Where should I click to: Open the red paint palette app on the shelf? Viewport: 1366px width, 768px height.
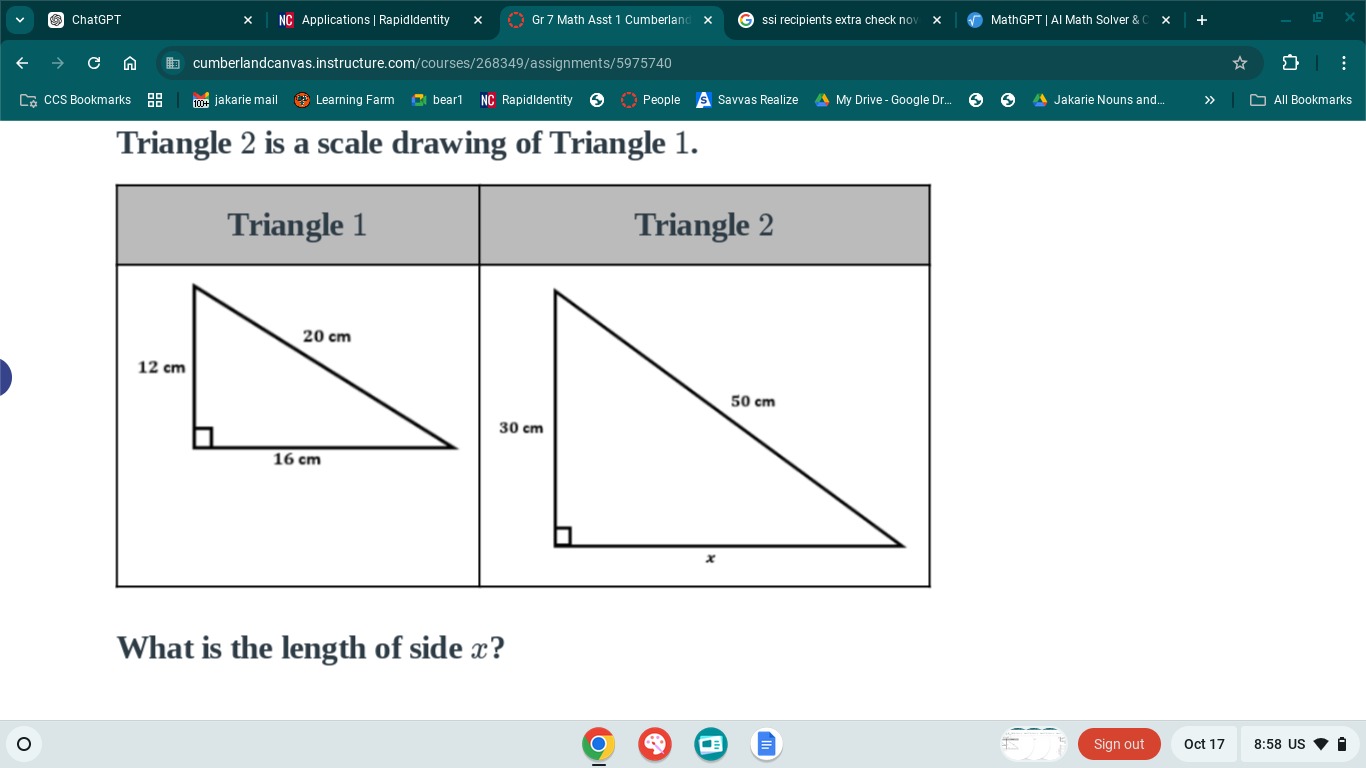(x=655, y=744)
